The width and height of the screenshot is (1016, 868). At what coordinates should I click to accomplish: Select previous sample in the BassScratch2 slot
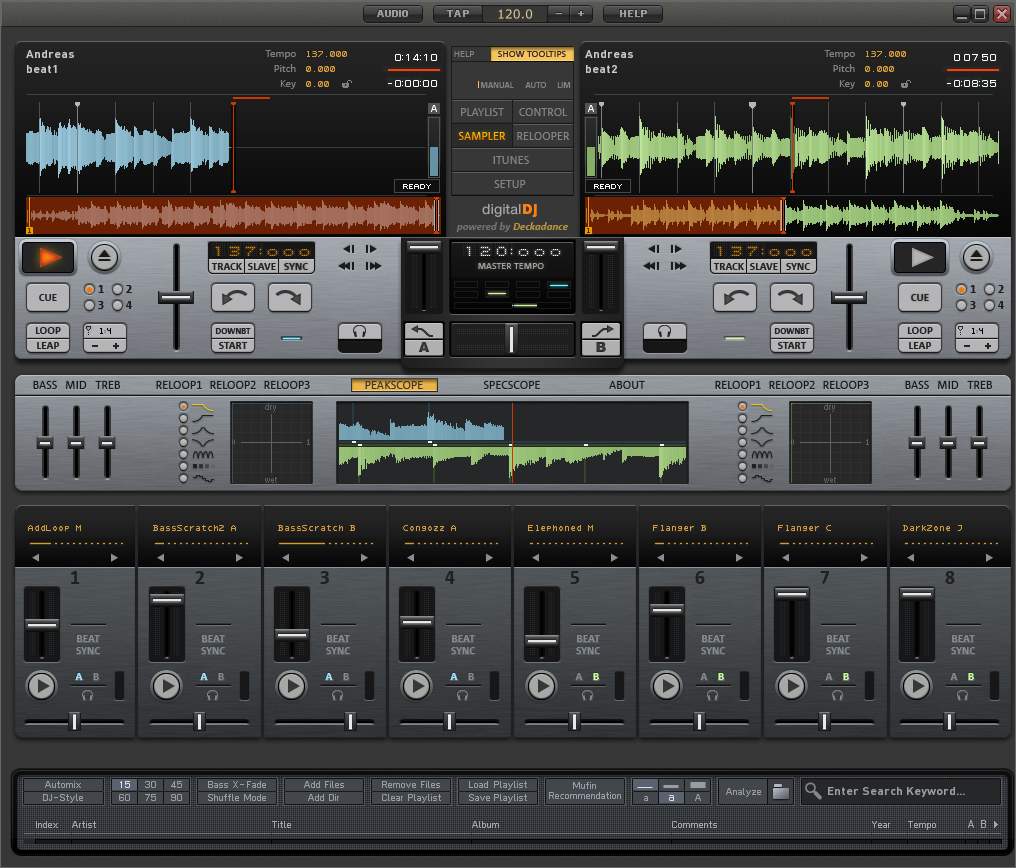coord(161,558)
